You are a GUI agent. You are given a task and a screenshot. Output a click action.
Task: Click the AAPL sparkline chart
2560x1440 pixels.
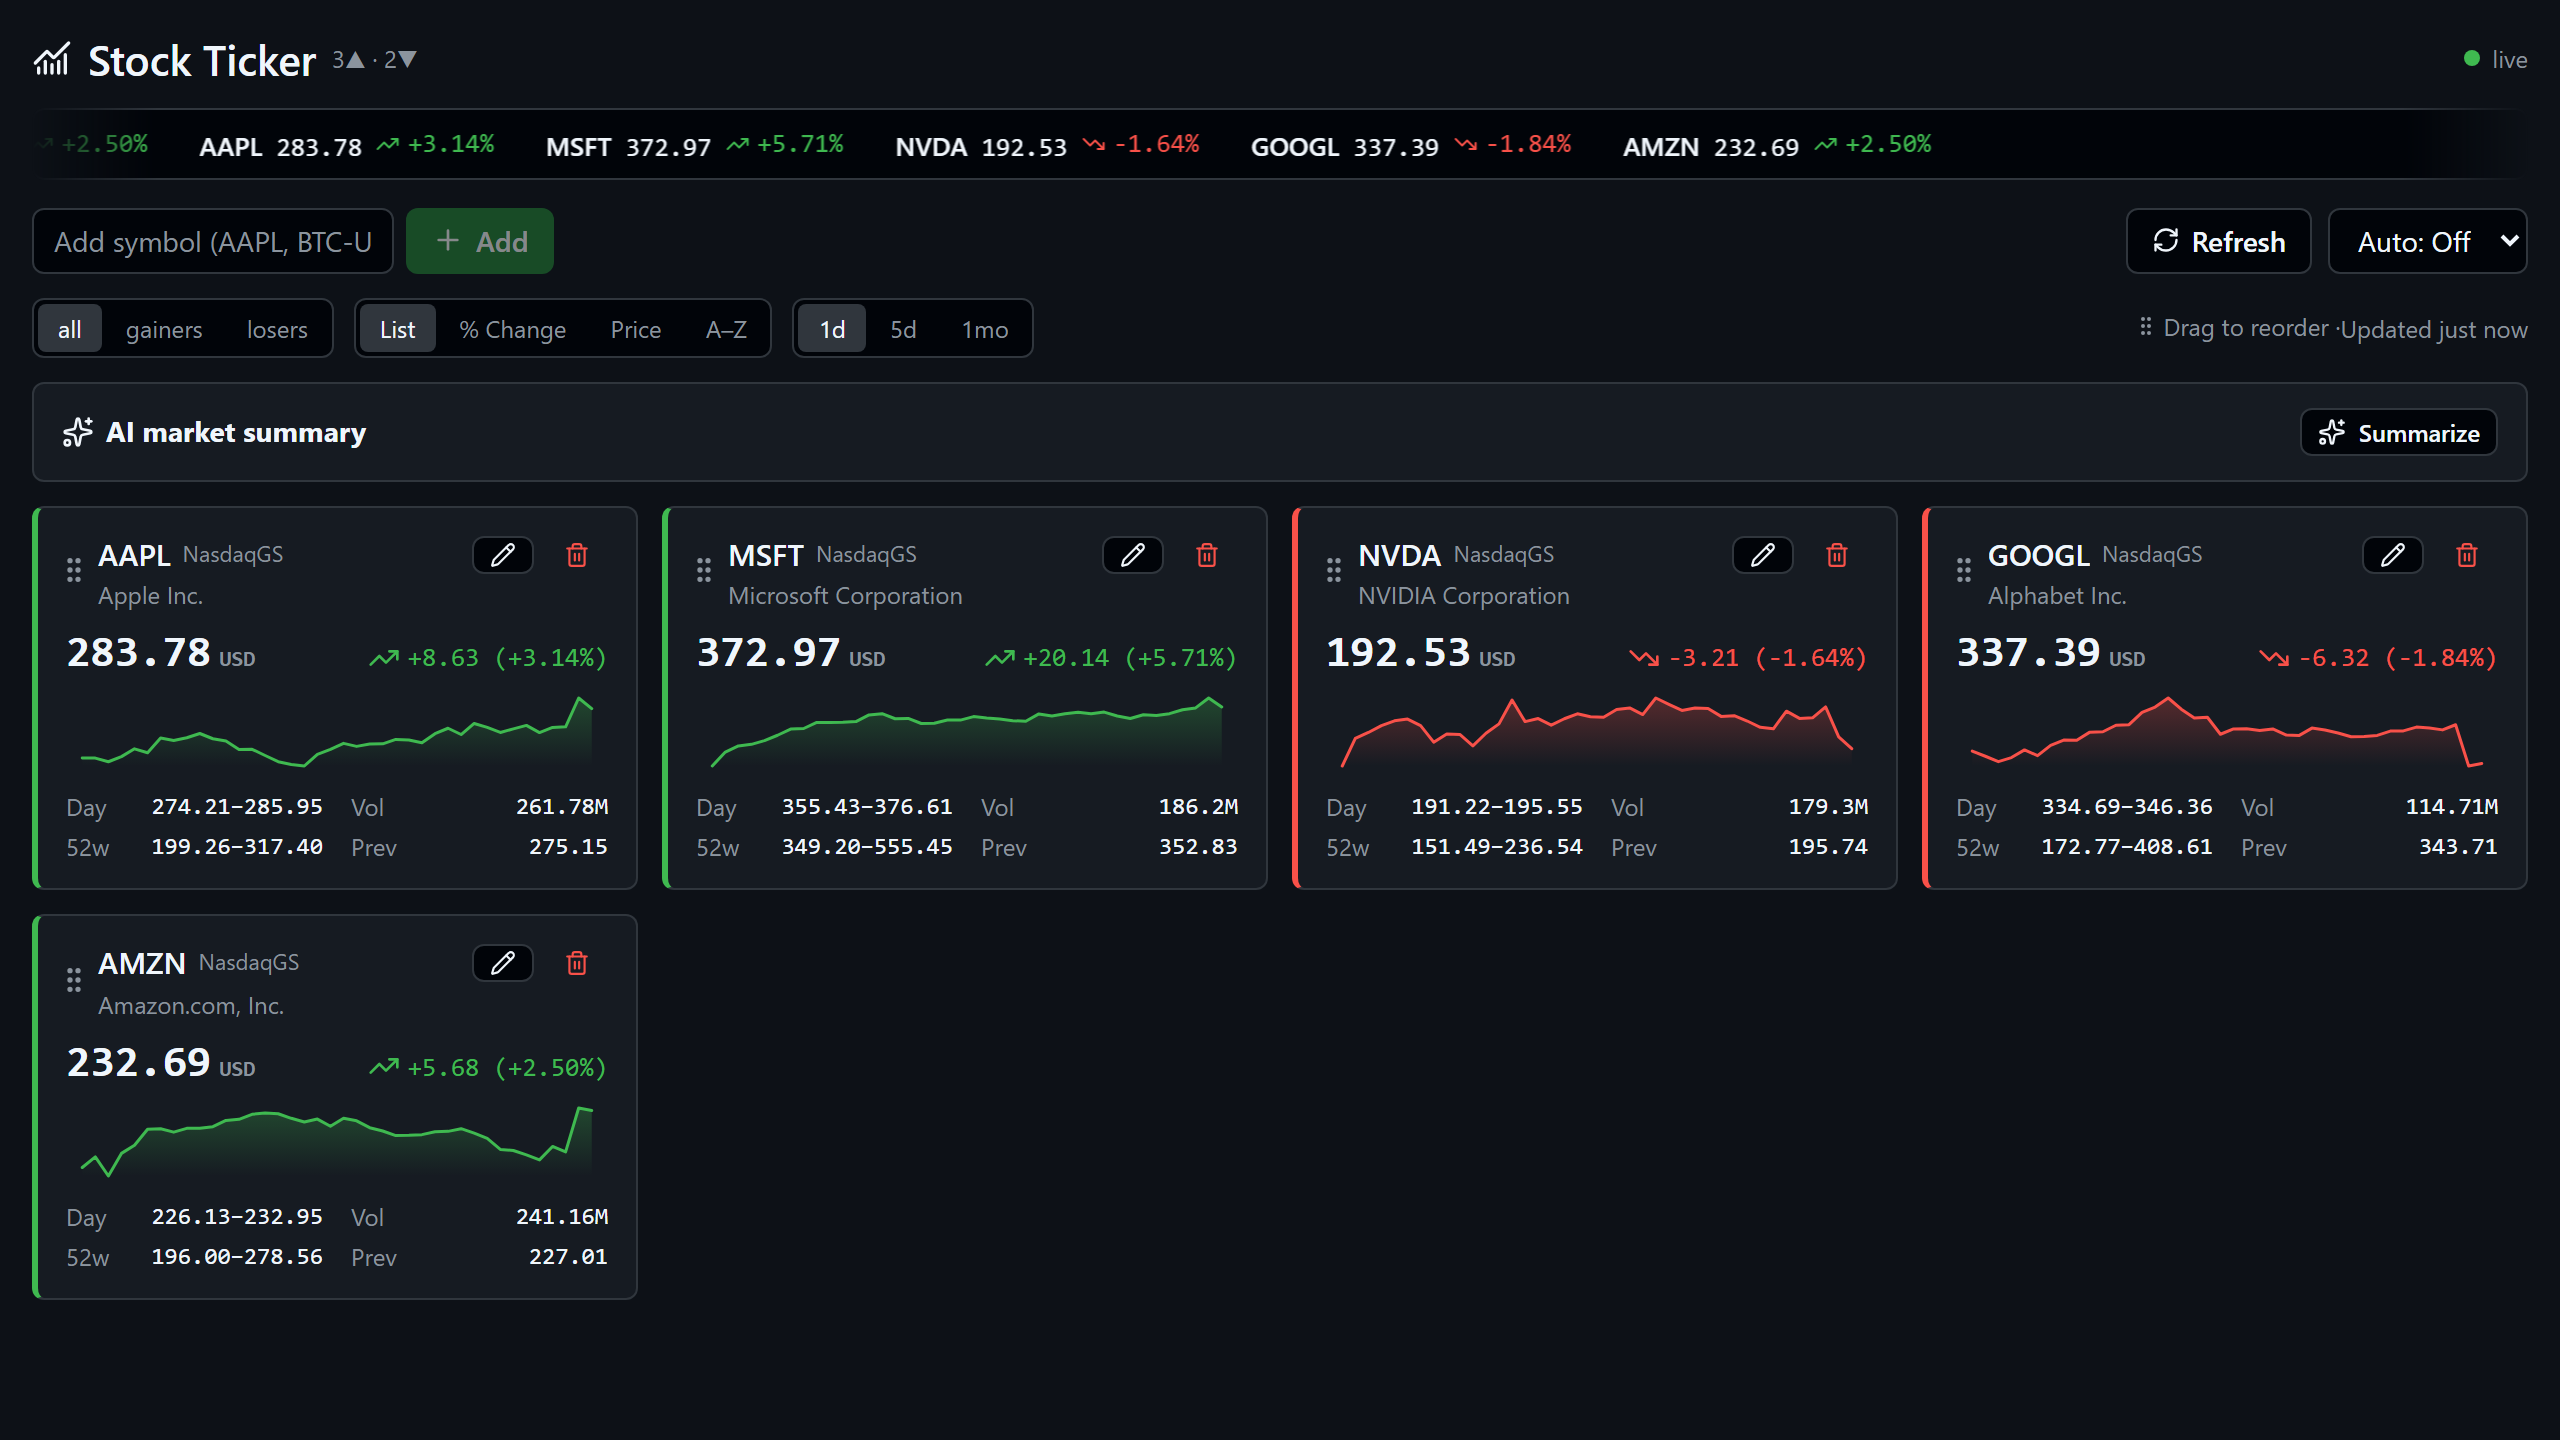click(x=337, y=732)
